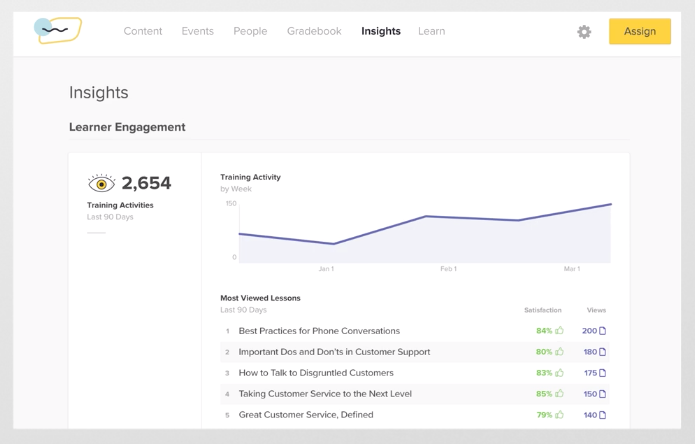
Task: Click document icon beside 180 views
Action: 602,352
